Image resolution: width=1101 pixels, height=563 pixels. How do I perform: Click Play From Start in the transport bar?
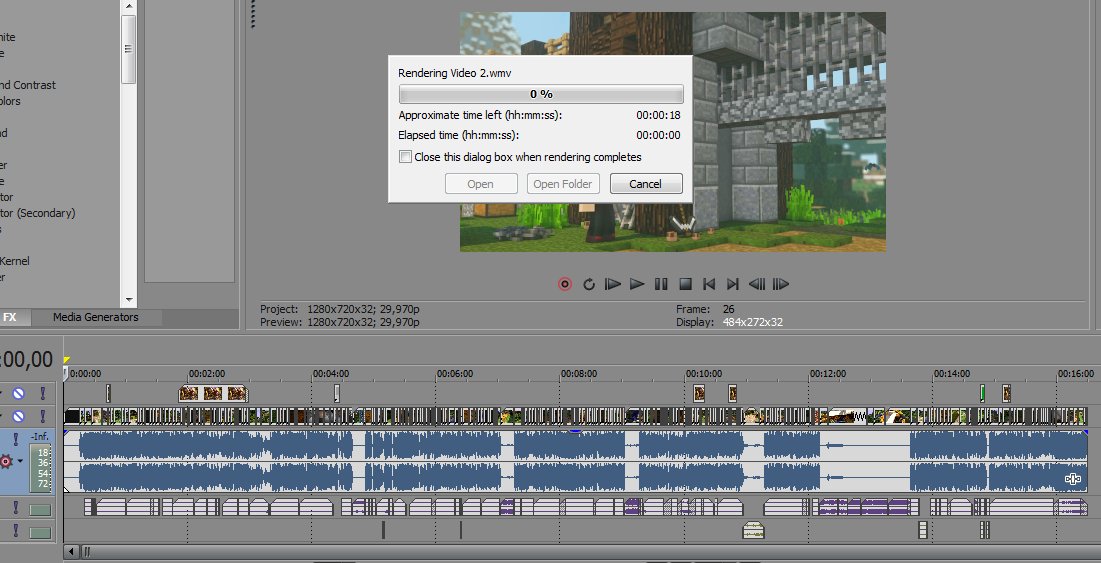click(613, 284)
